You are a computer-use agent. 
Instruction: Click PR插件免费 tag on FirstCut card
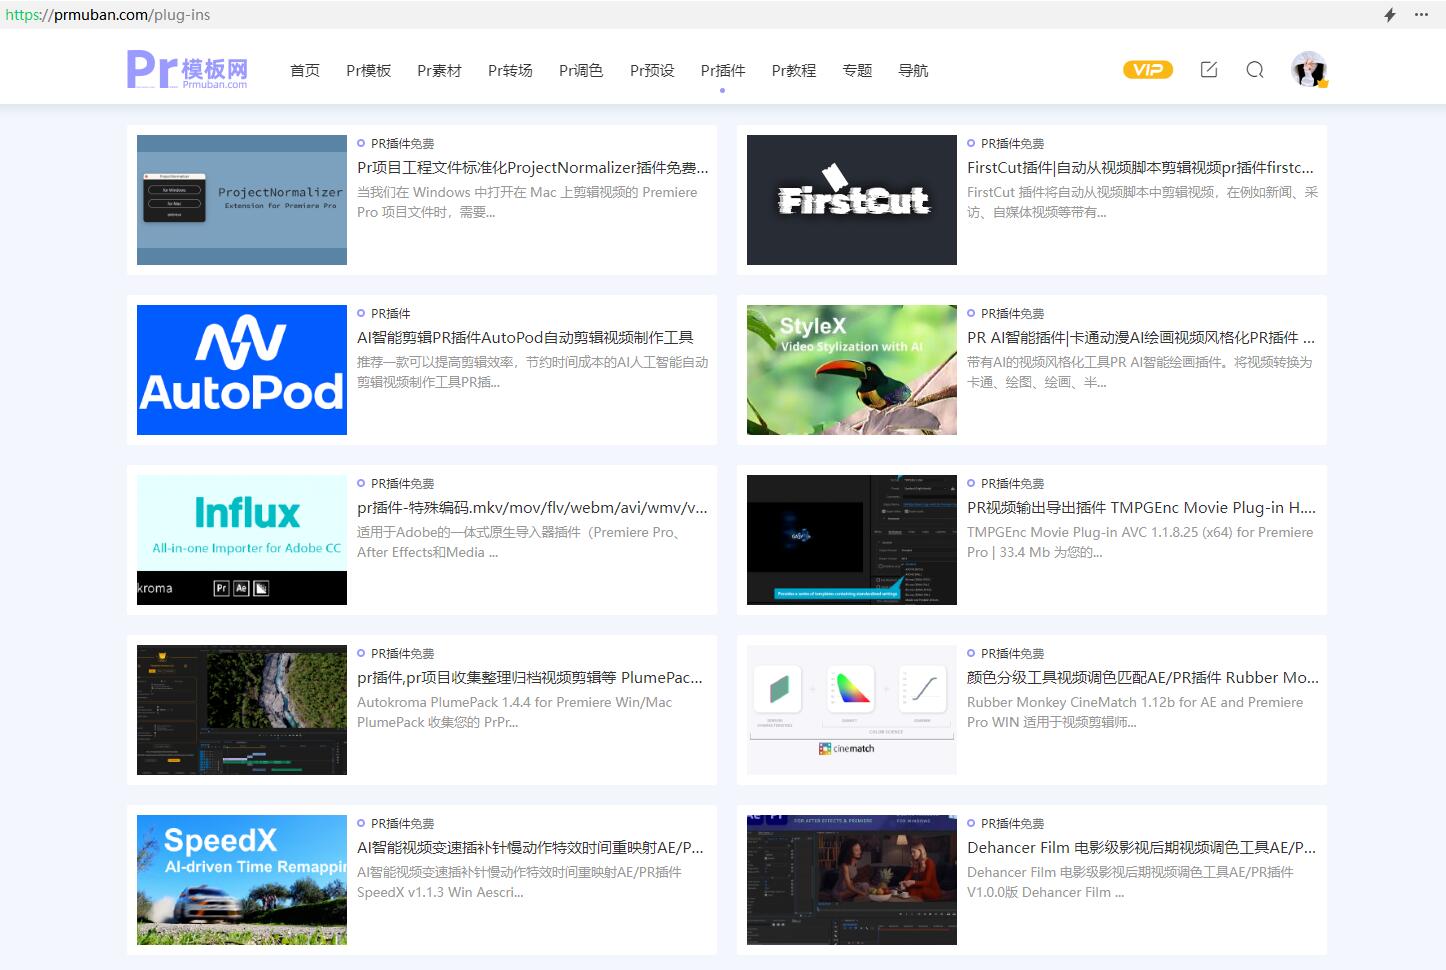pyautogui.click(x=1012, y=144)
